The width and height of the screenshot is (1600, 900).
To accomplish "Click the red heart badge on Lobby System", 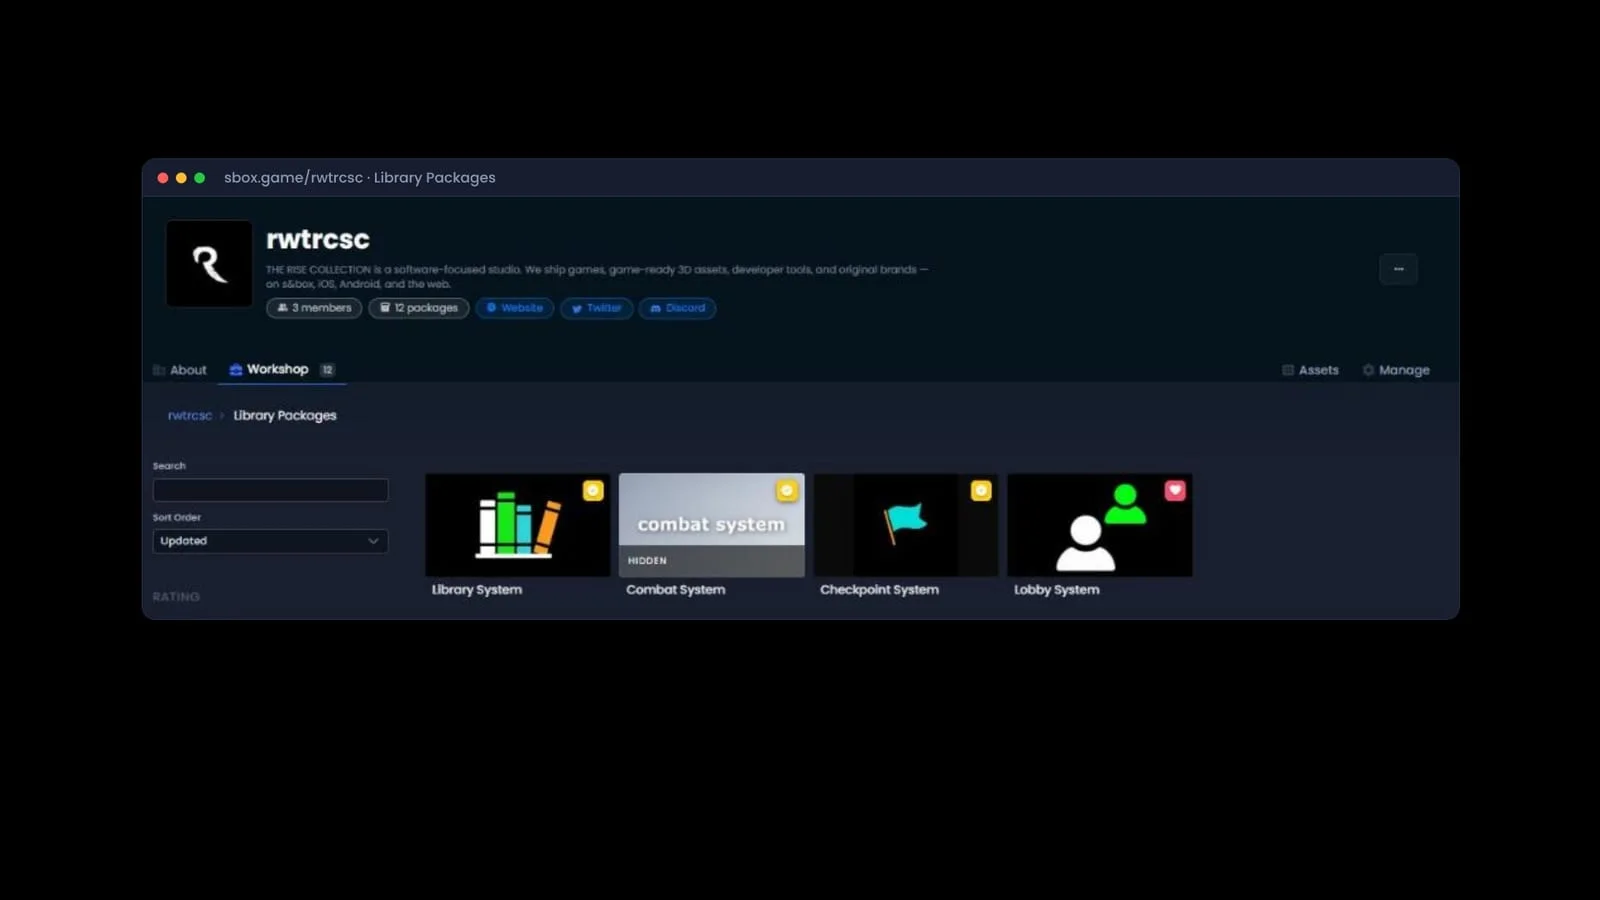I will (x=1175, y=490).
